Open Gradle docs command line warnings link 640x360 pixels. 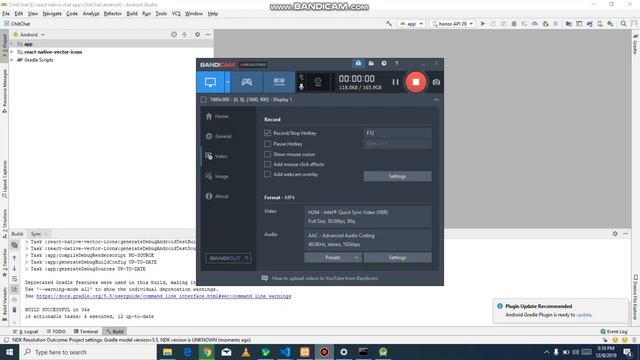pos(164,296)
